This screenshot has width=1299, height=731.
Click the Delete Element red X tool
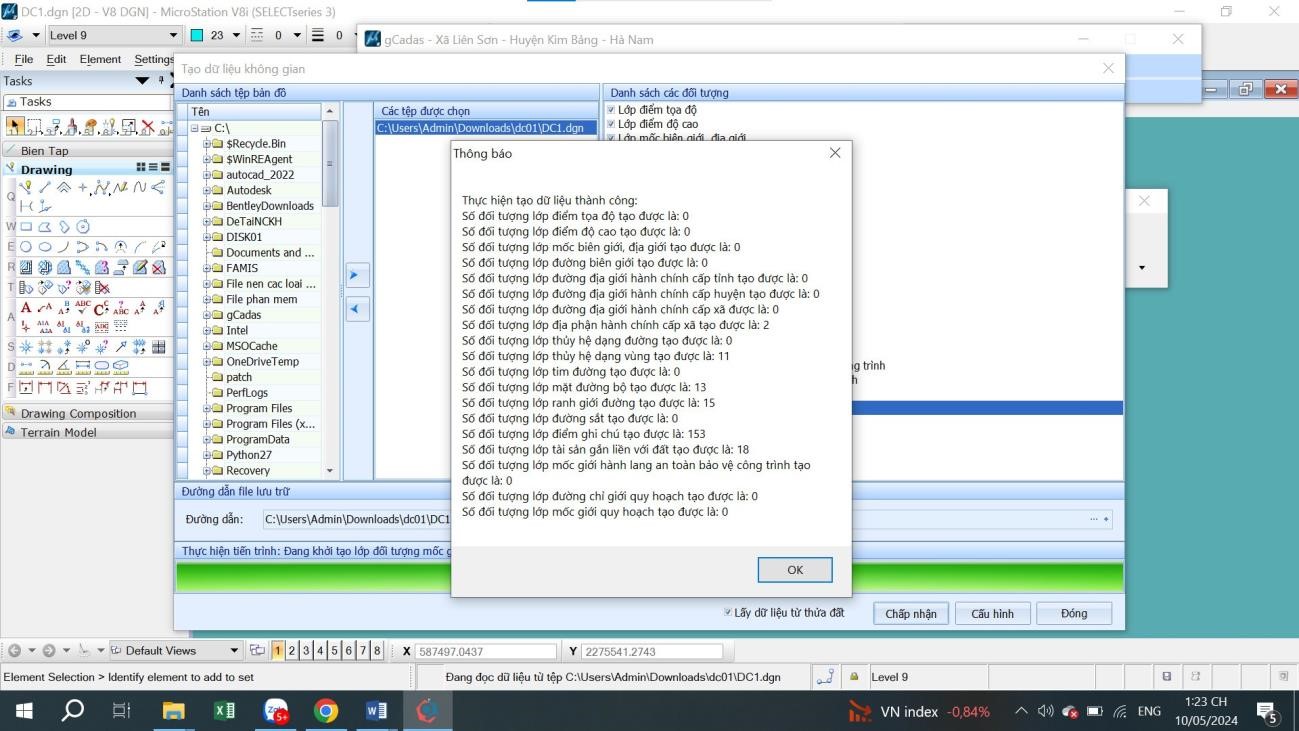point(148,127)
